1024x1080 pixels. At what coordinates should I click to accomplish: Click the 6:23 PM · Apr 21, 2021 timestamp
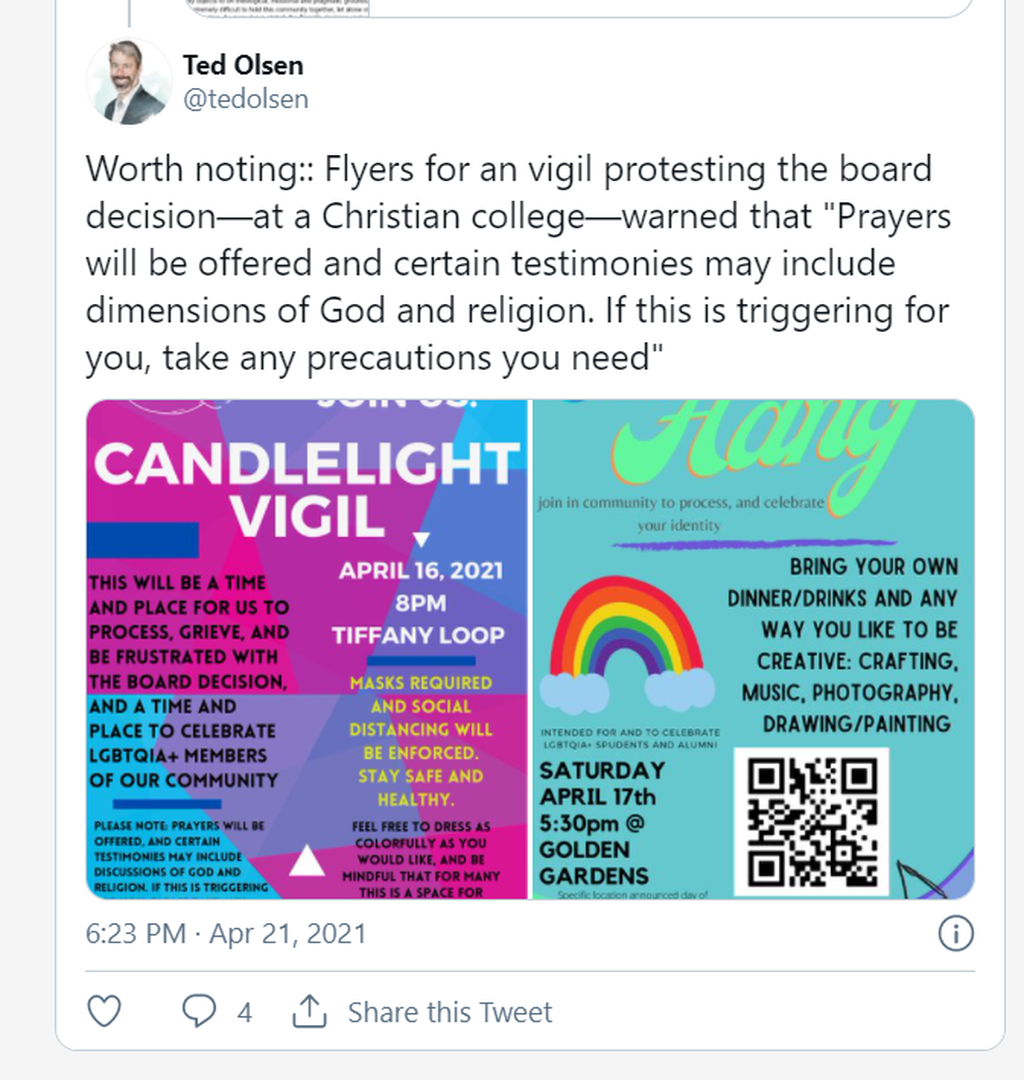tap(226, 934)
